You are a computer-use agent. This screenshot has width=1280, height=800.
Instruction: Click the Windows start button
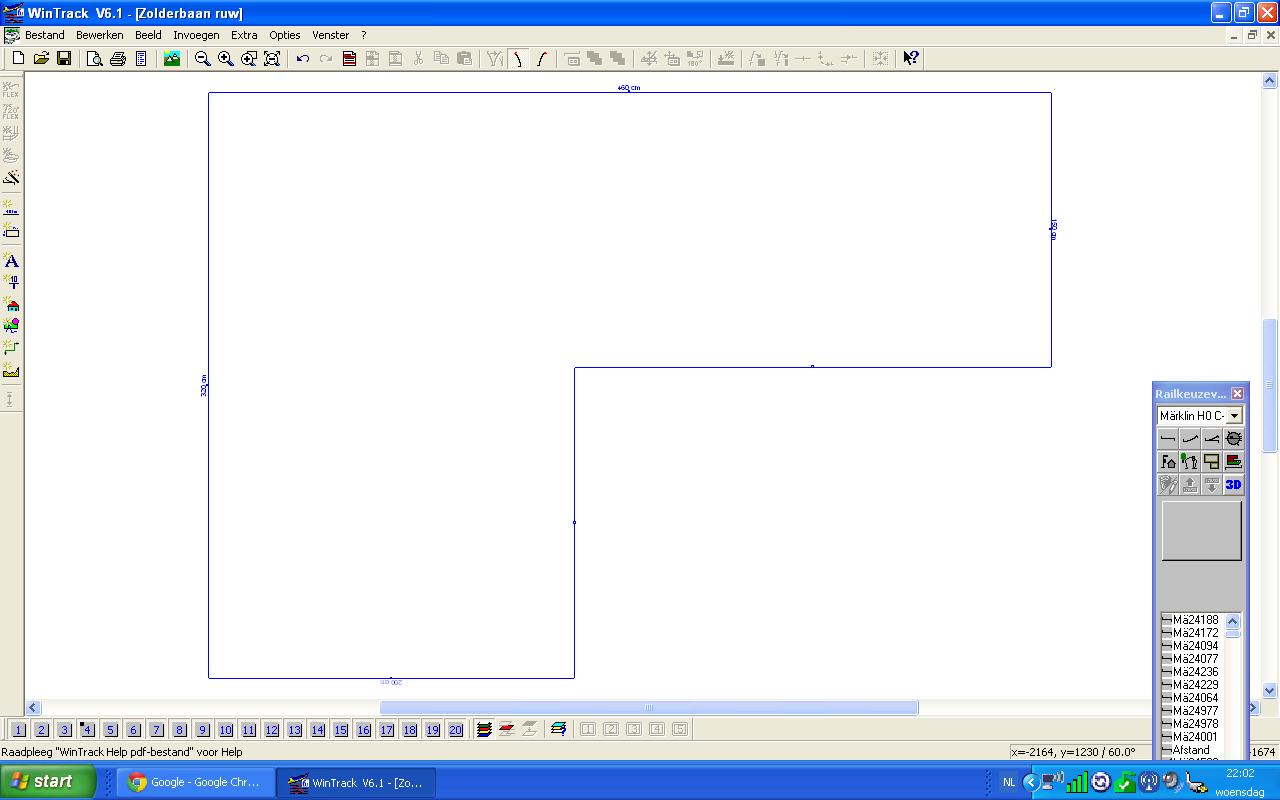tap(48, 781)
